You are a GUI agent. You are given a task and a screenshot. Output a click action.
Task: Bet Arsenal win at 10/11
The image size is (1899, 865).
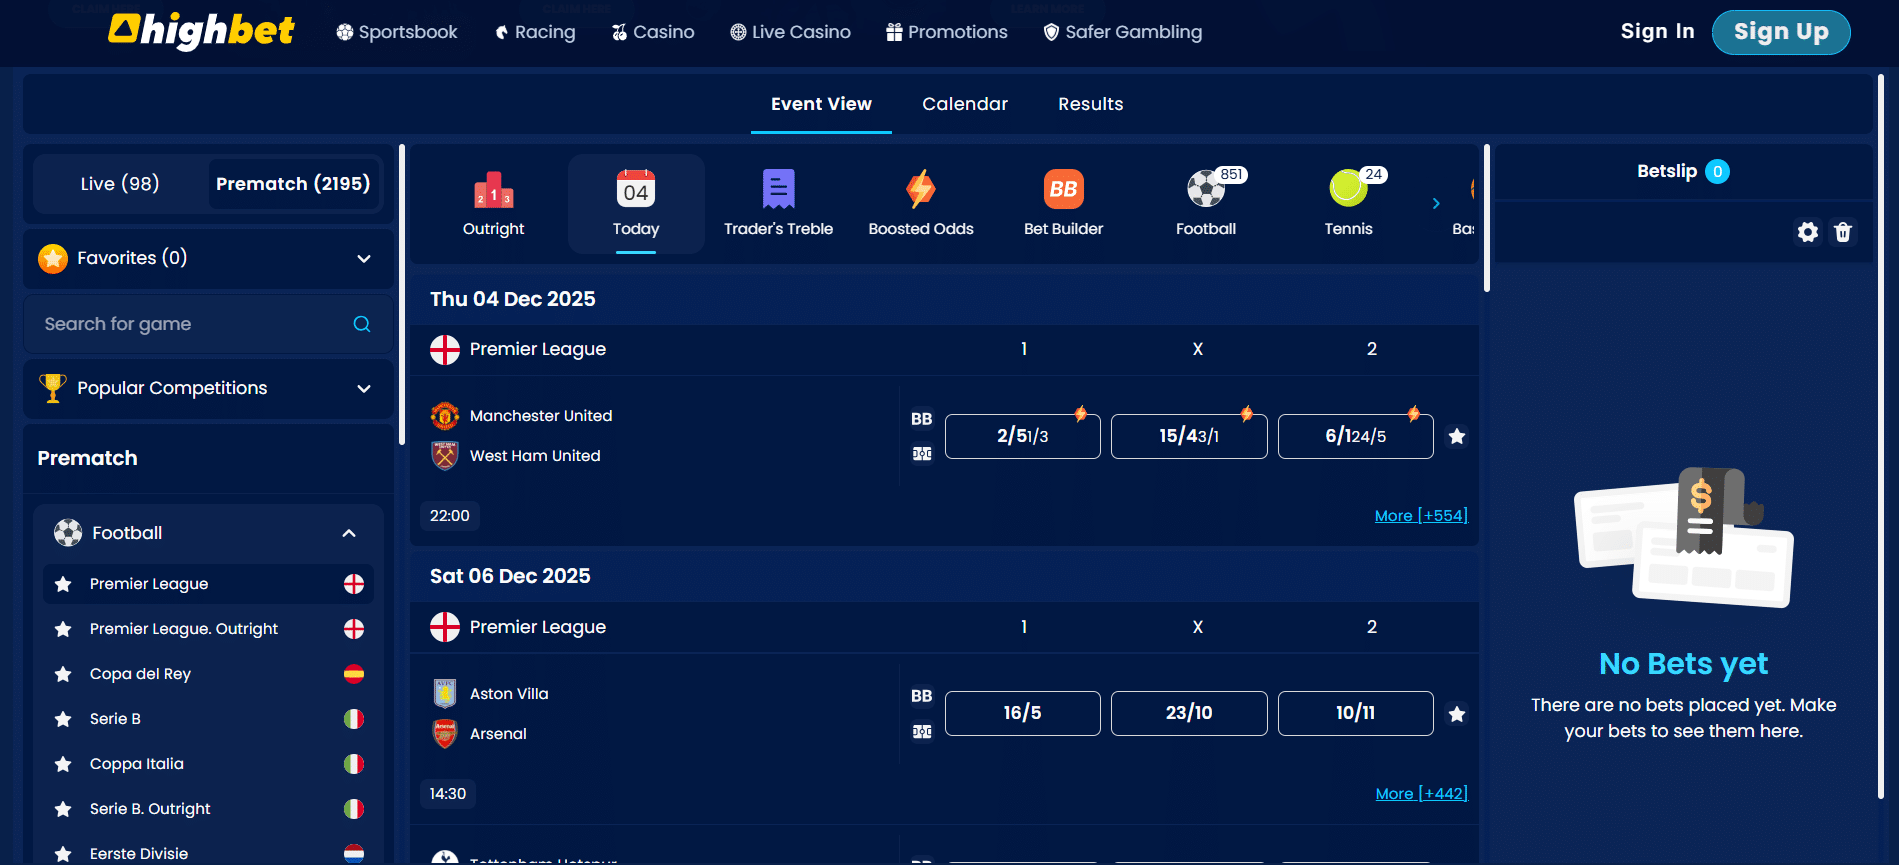pos(1356,714)
